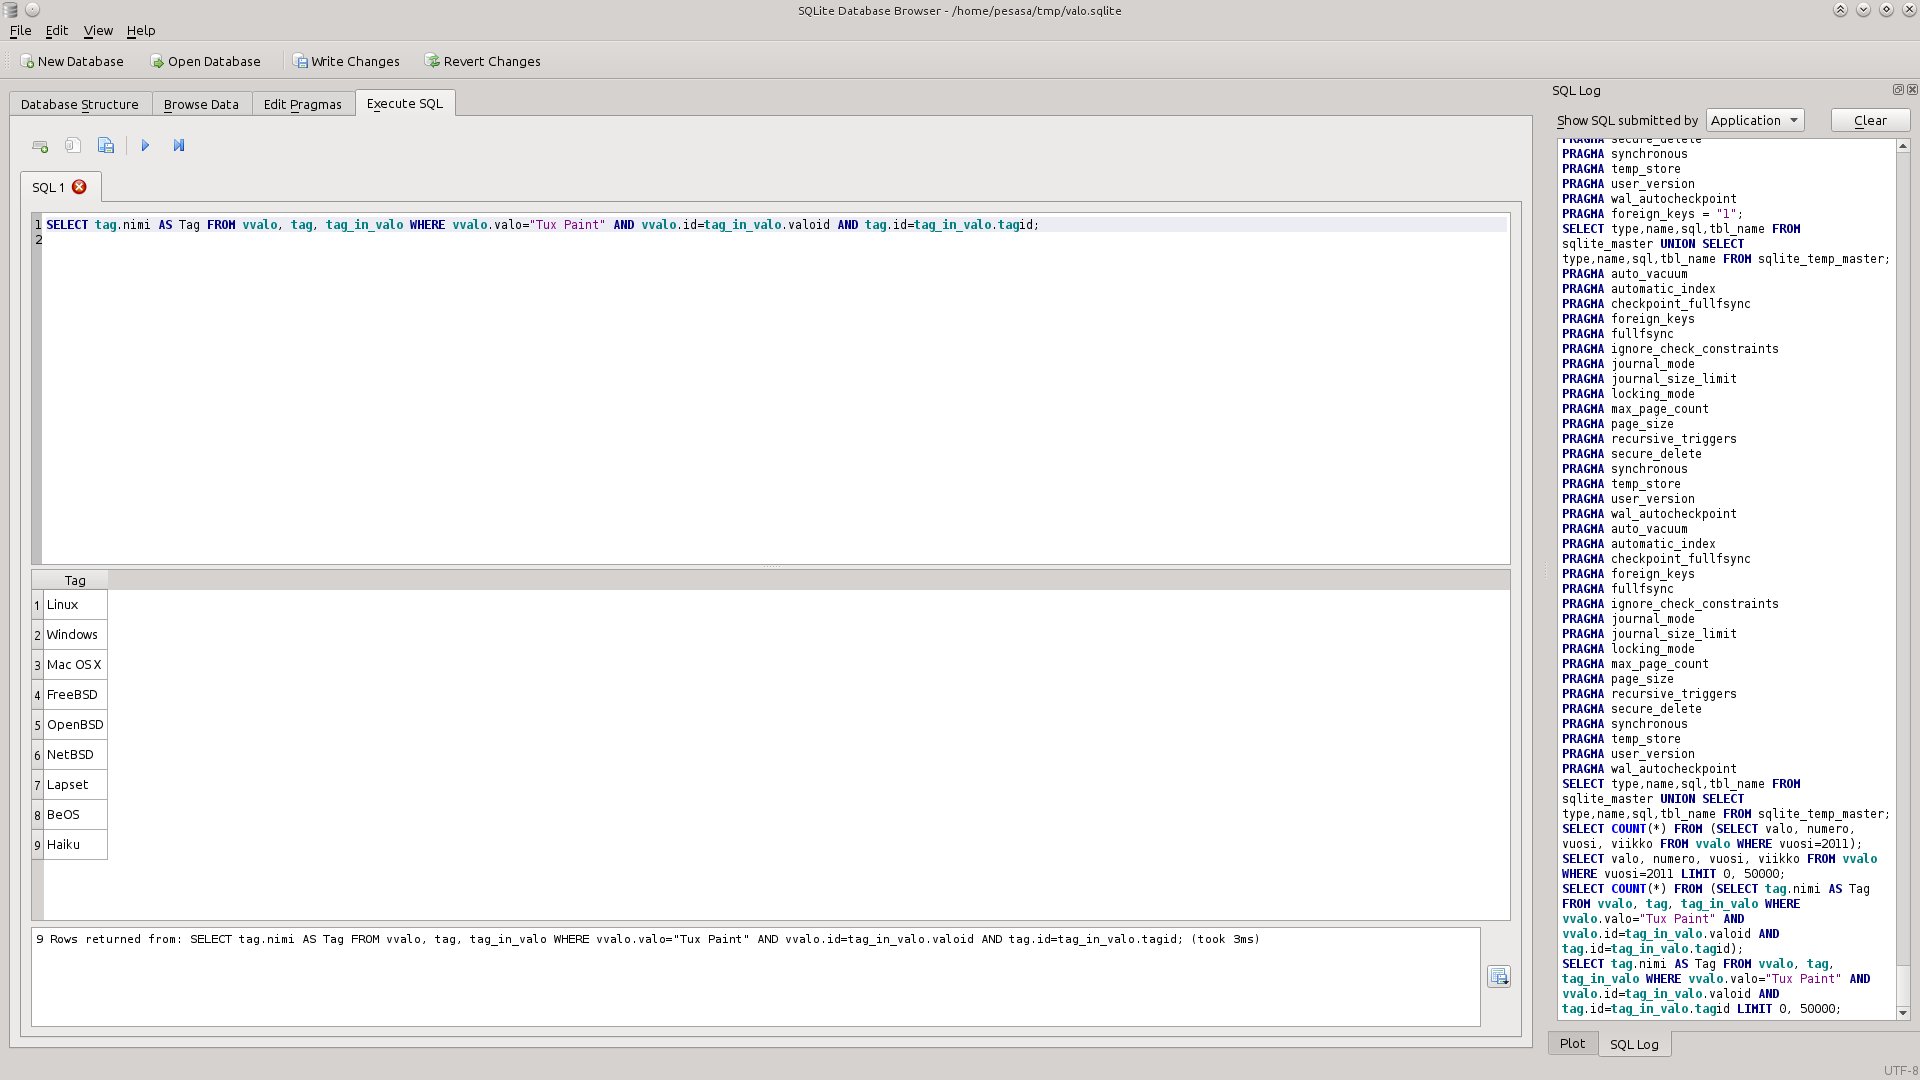1920x1080 pixels.
Task: Click the Tag column header in the results
Action: (75, 580)
